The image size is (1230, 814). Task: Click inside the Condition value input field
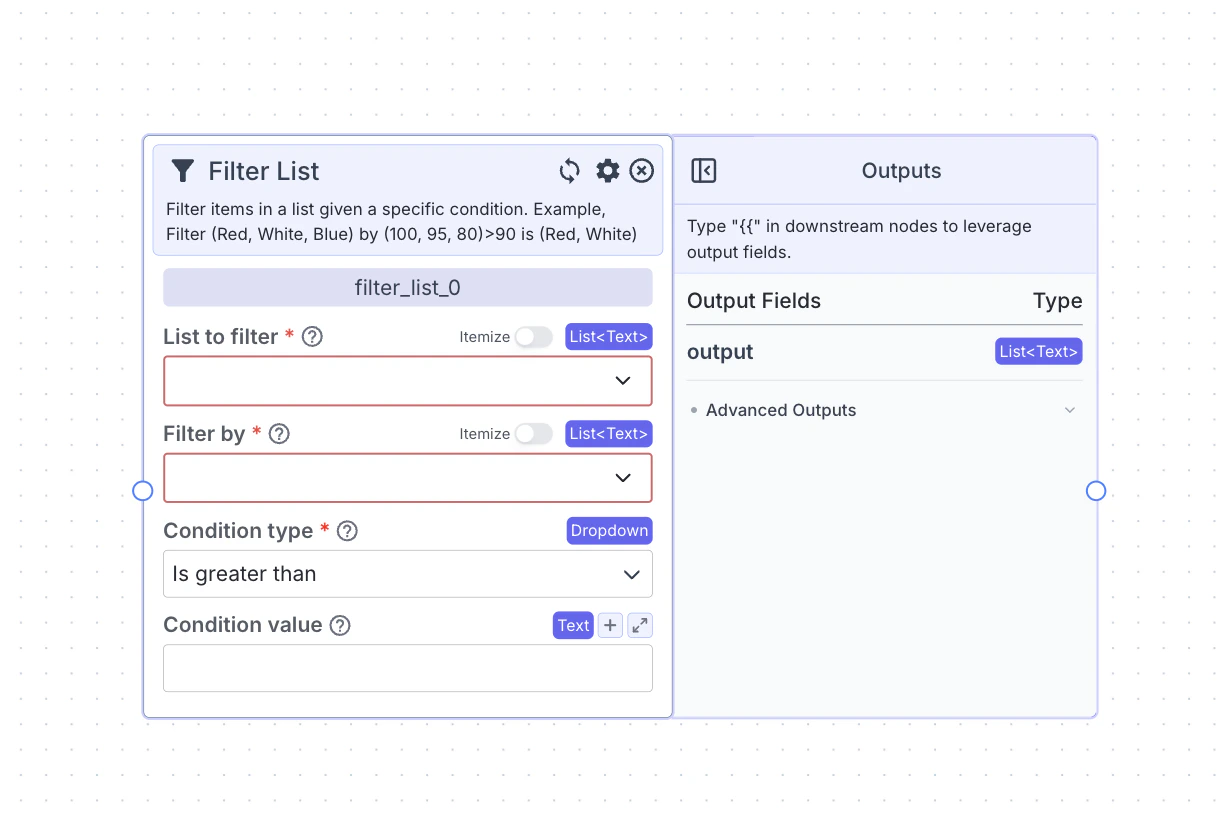[x=407, y=667]
